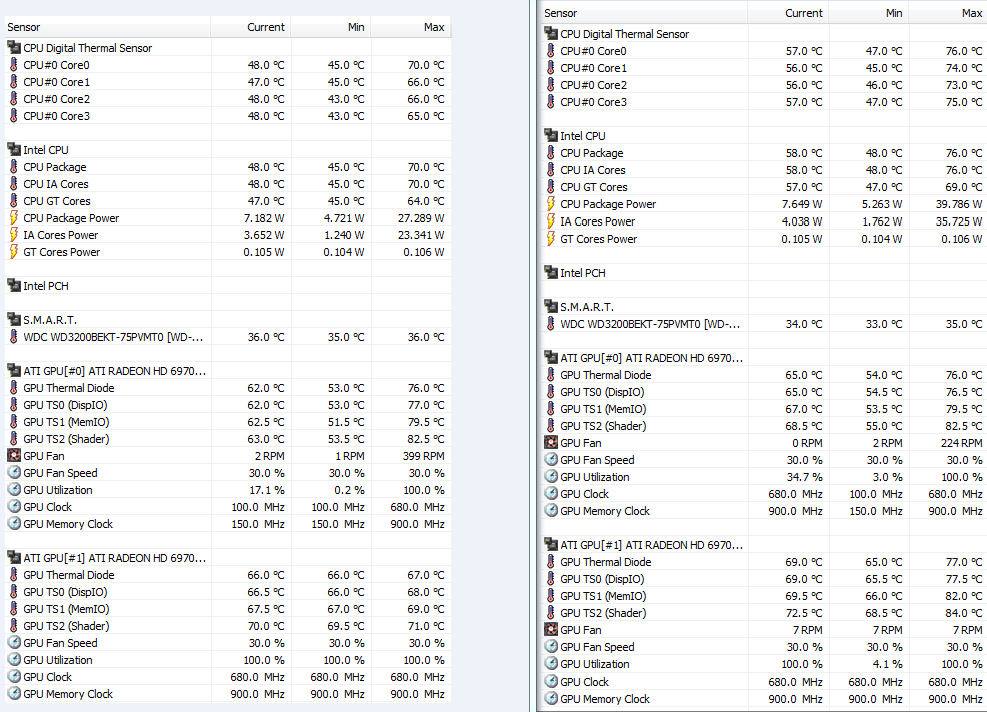Click the GPU Fan icon showing 399 RPM max
The image size is (987, 712).
click(14, 456)
